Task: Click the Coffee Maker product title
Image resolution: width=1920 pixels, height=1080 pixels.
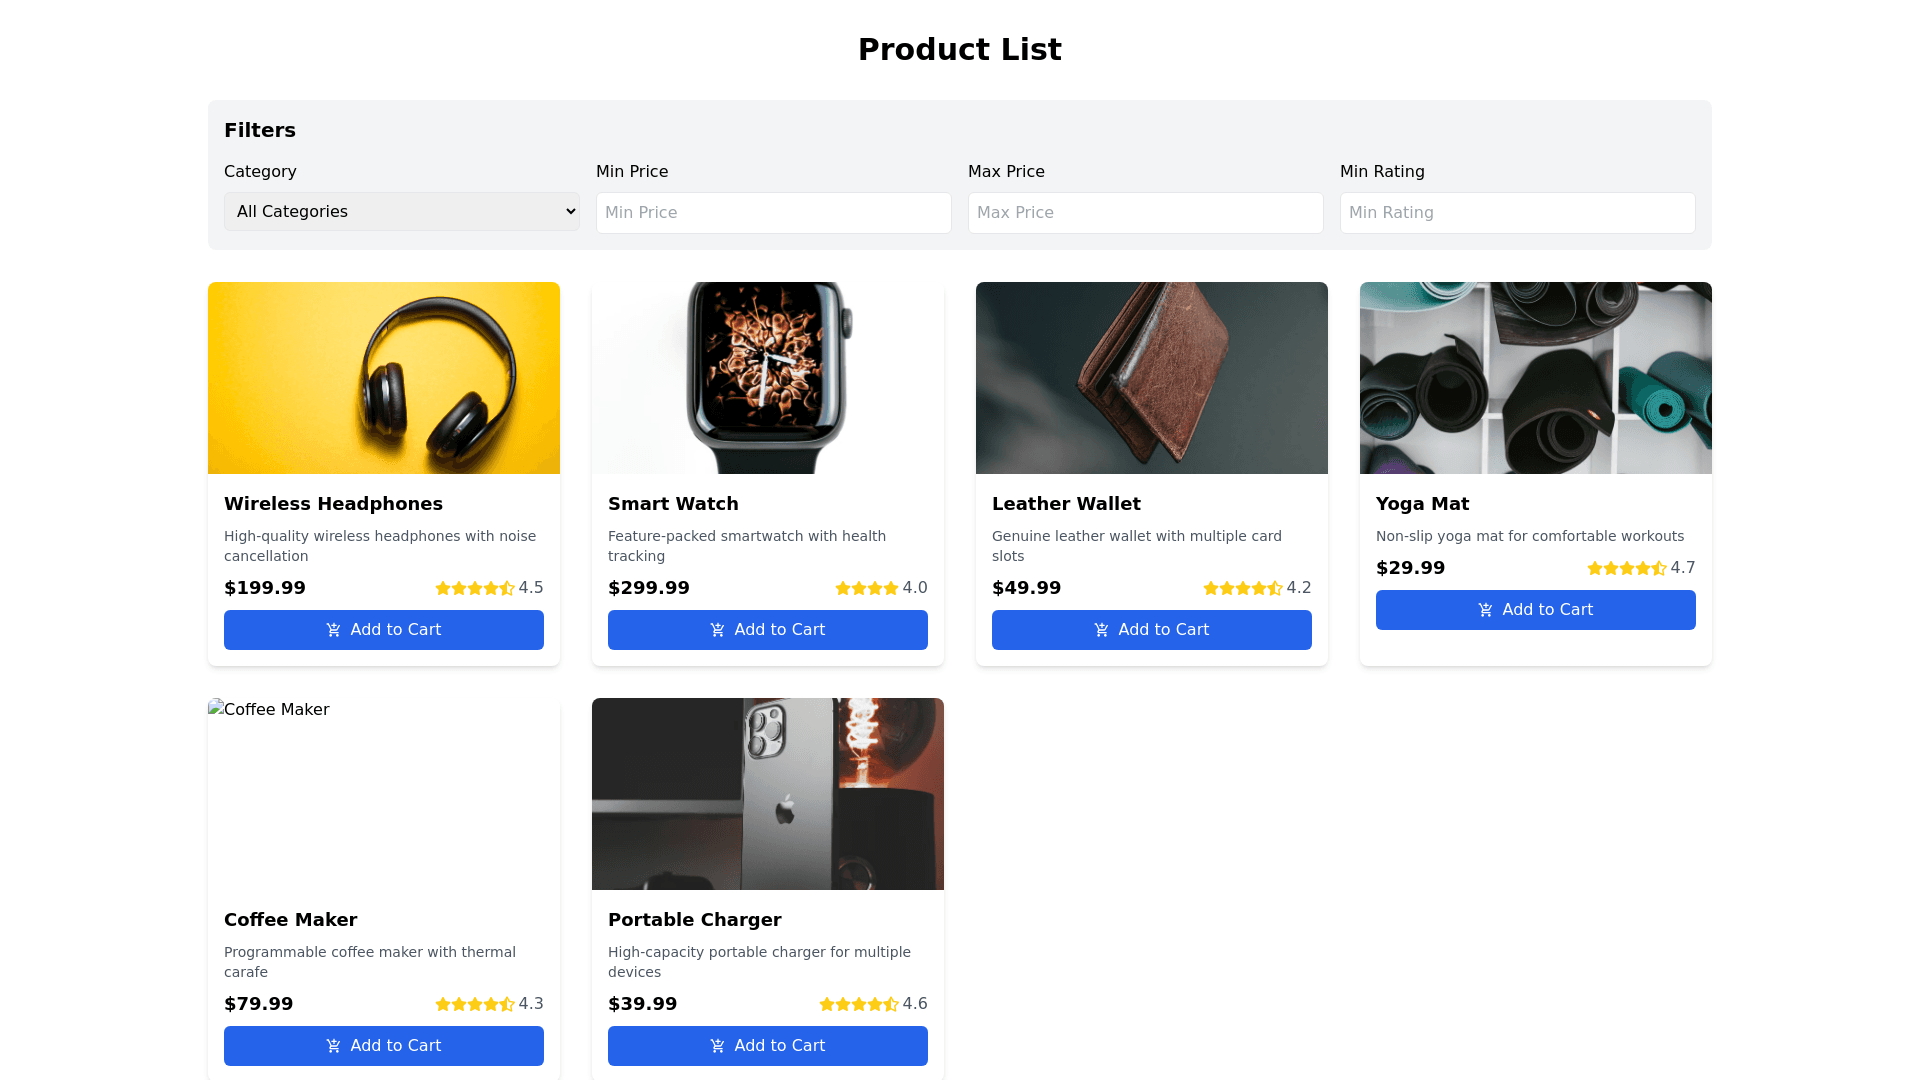Action: (290, 920)
